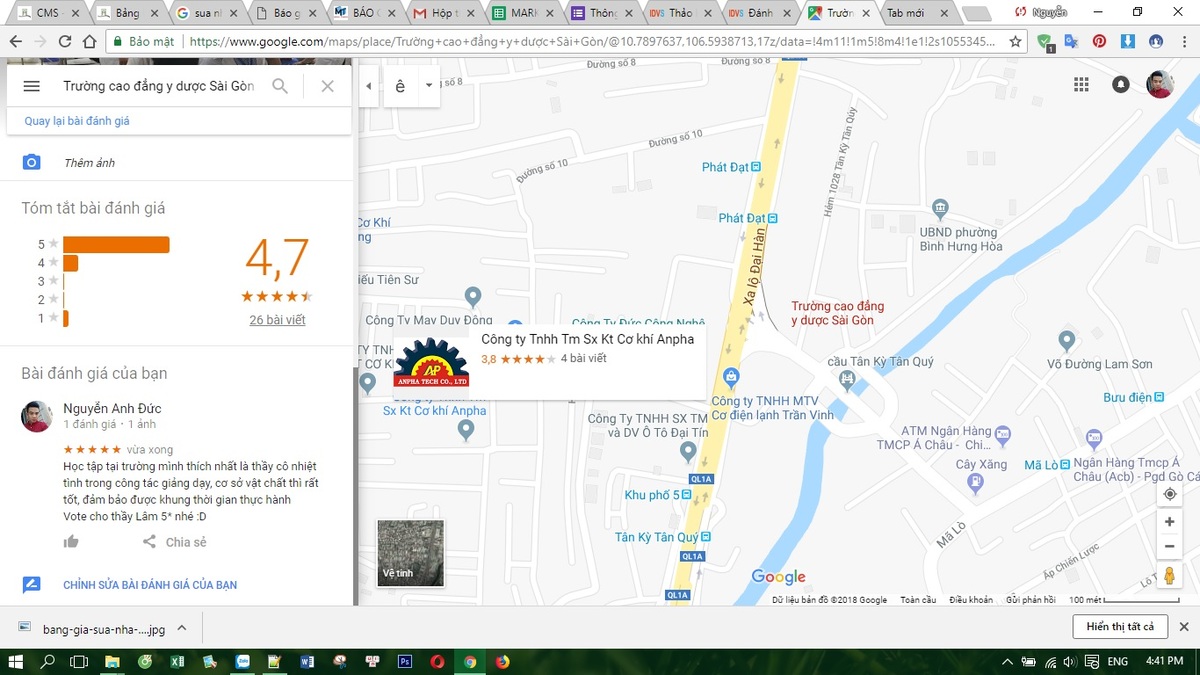Open Gửi phản hồi feedback link
The height and width of the screenshot is (675, 1200).
1031,600
